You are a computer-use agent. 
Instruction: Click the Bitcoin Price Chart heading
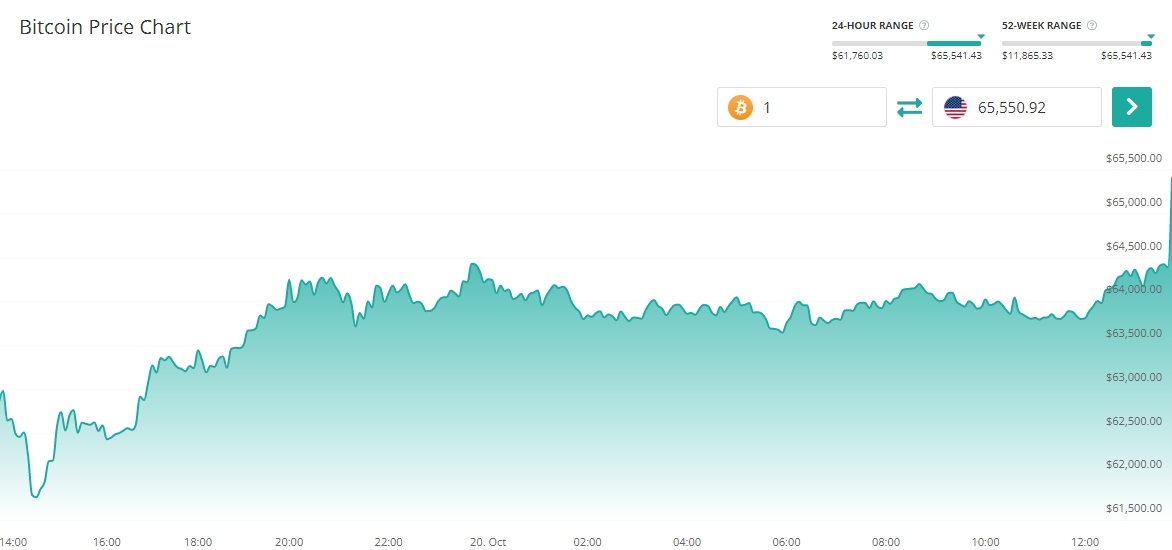click(x=105, y=27)
